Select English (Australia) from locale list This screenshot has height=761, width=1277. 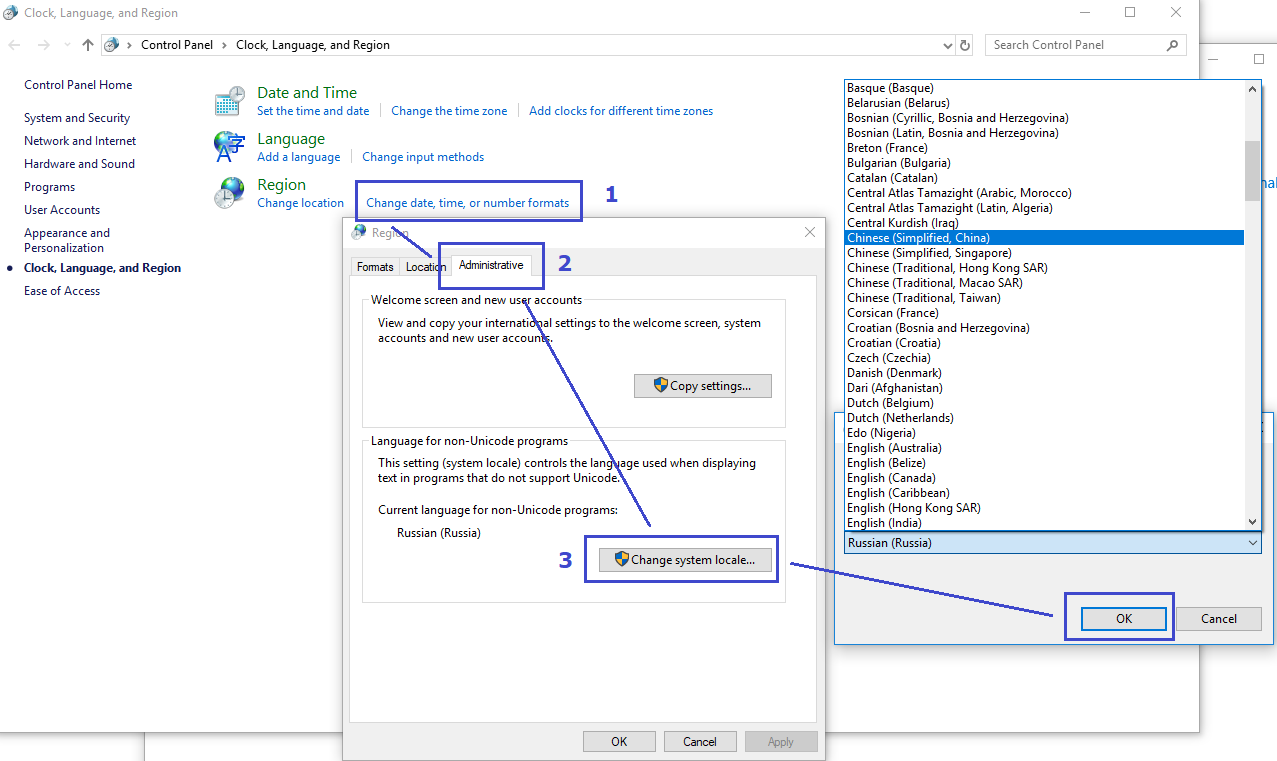(x=1044, y=448)
